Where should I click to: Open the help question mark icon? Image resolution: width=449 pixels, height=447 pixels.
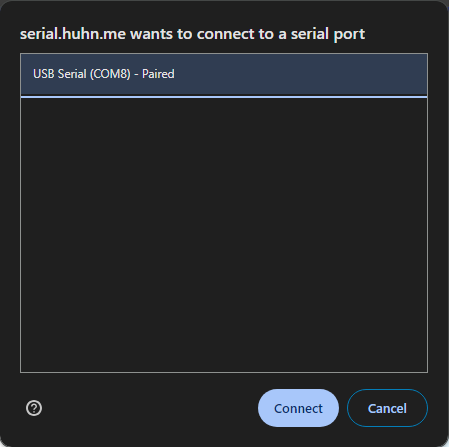pyautogui.click(x=34, y=408)
